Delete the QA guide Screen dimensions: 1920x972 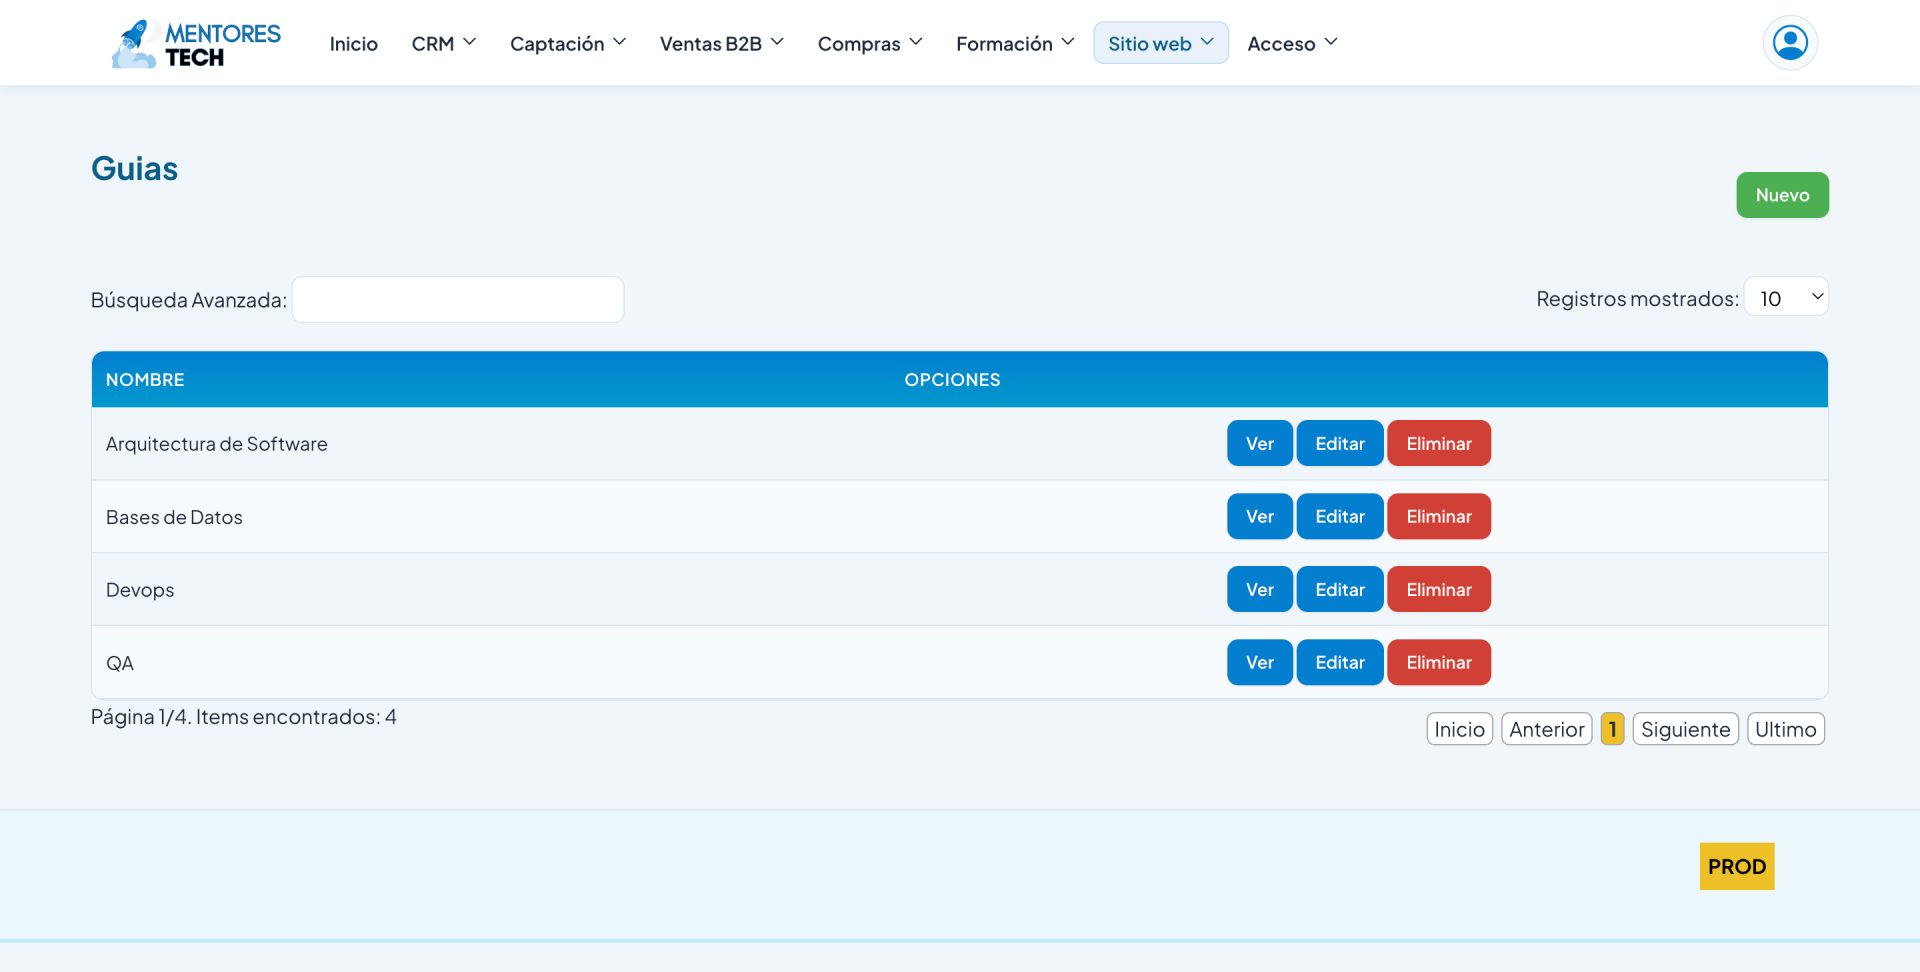(1439, 662)
